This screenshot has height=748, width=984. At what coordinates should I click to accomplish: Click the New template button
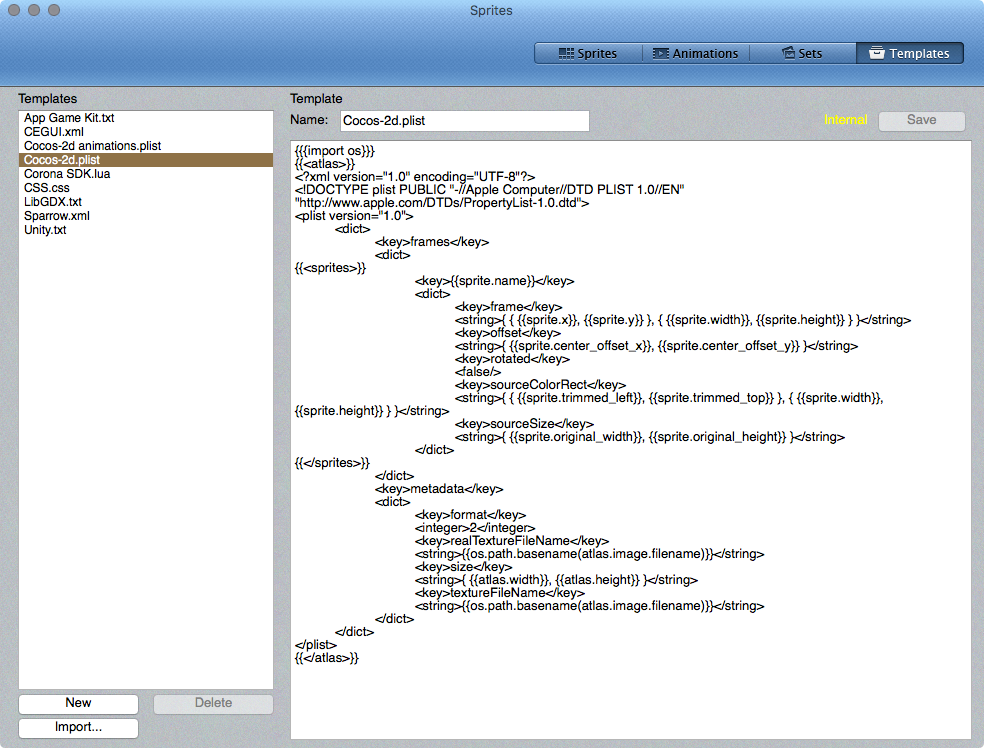[x=78, y=703]
